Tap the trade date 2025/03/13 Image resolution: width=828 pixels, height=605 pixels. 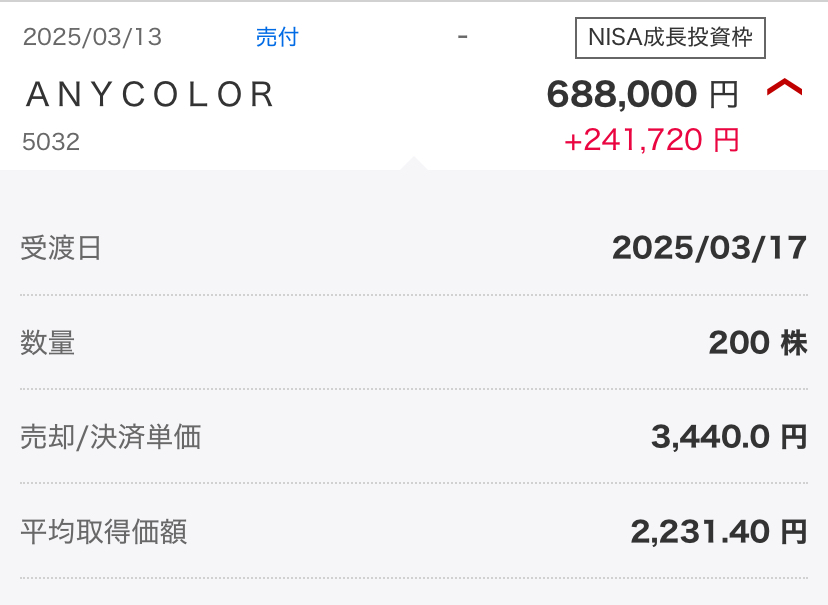pyautogui.click(x=92, y=38)
